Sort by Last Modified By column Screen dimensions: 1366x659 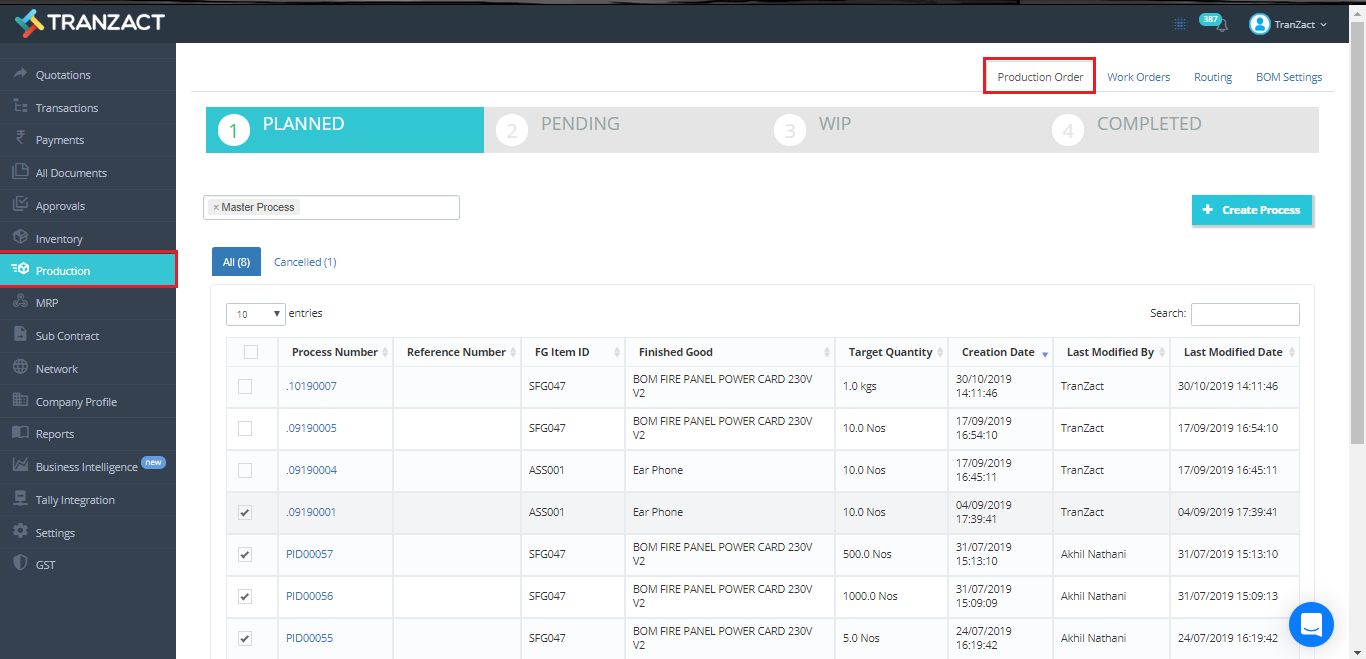pyautogui.click(x=1110, y=352)
